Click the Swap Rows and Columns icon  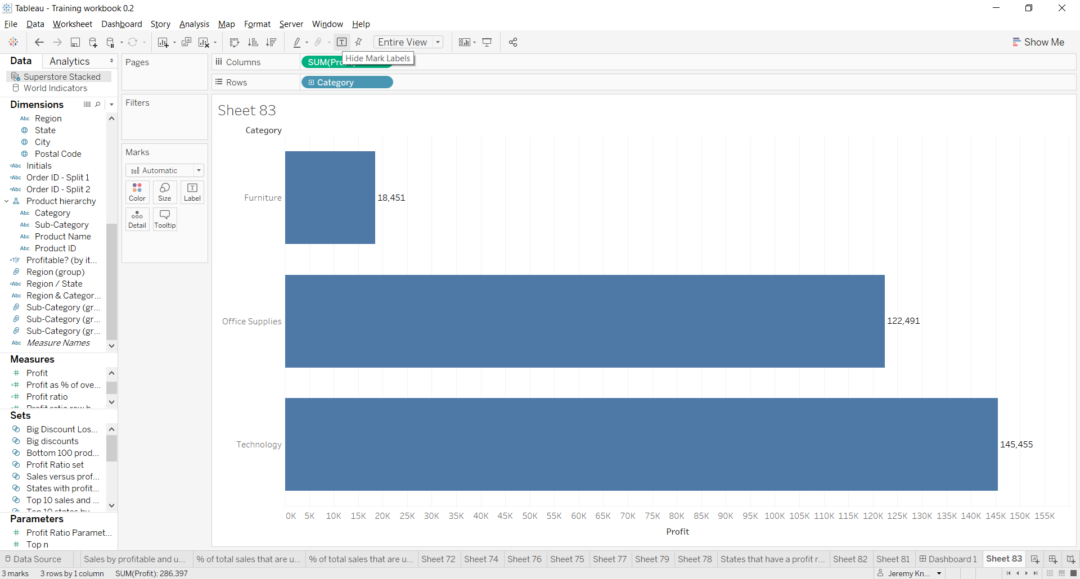(x=234, y=42)
